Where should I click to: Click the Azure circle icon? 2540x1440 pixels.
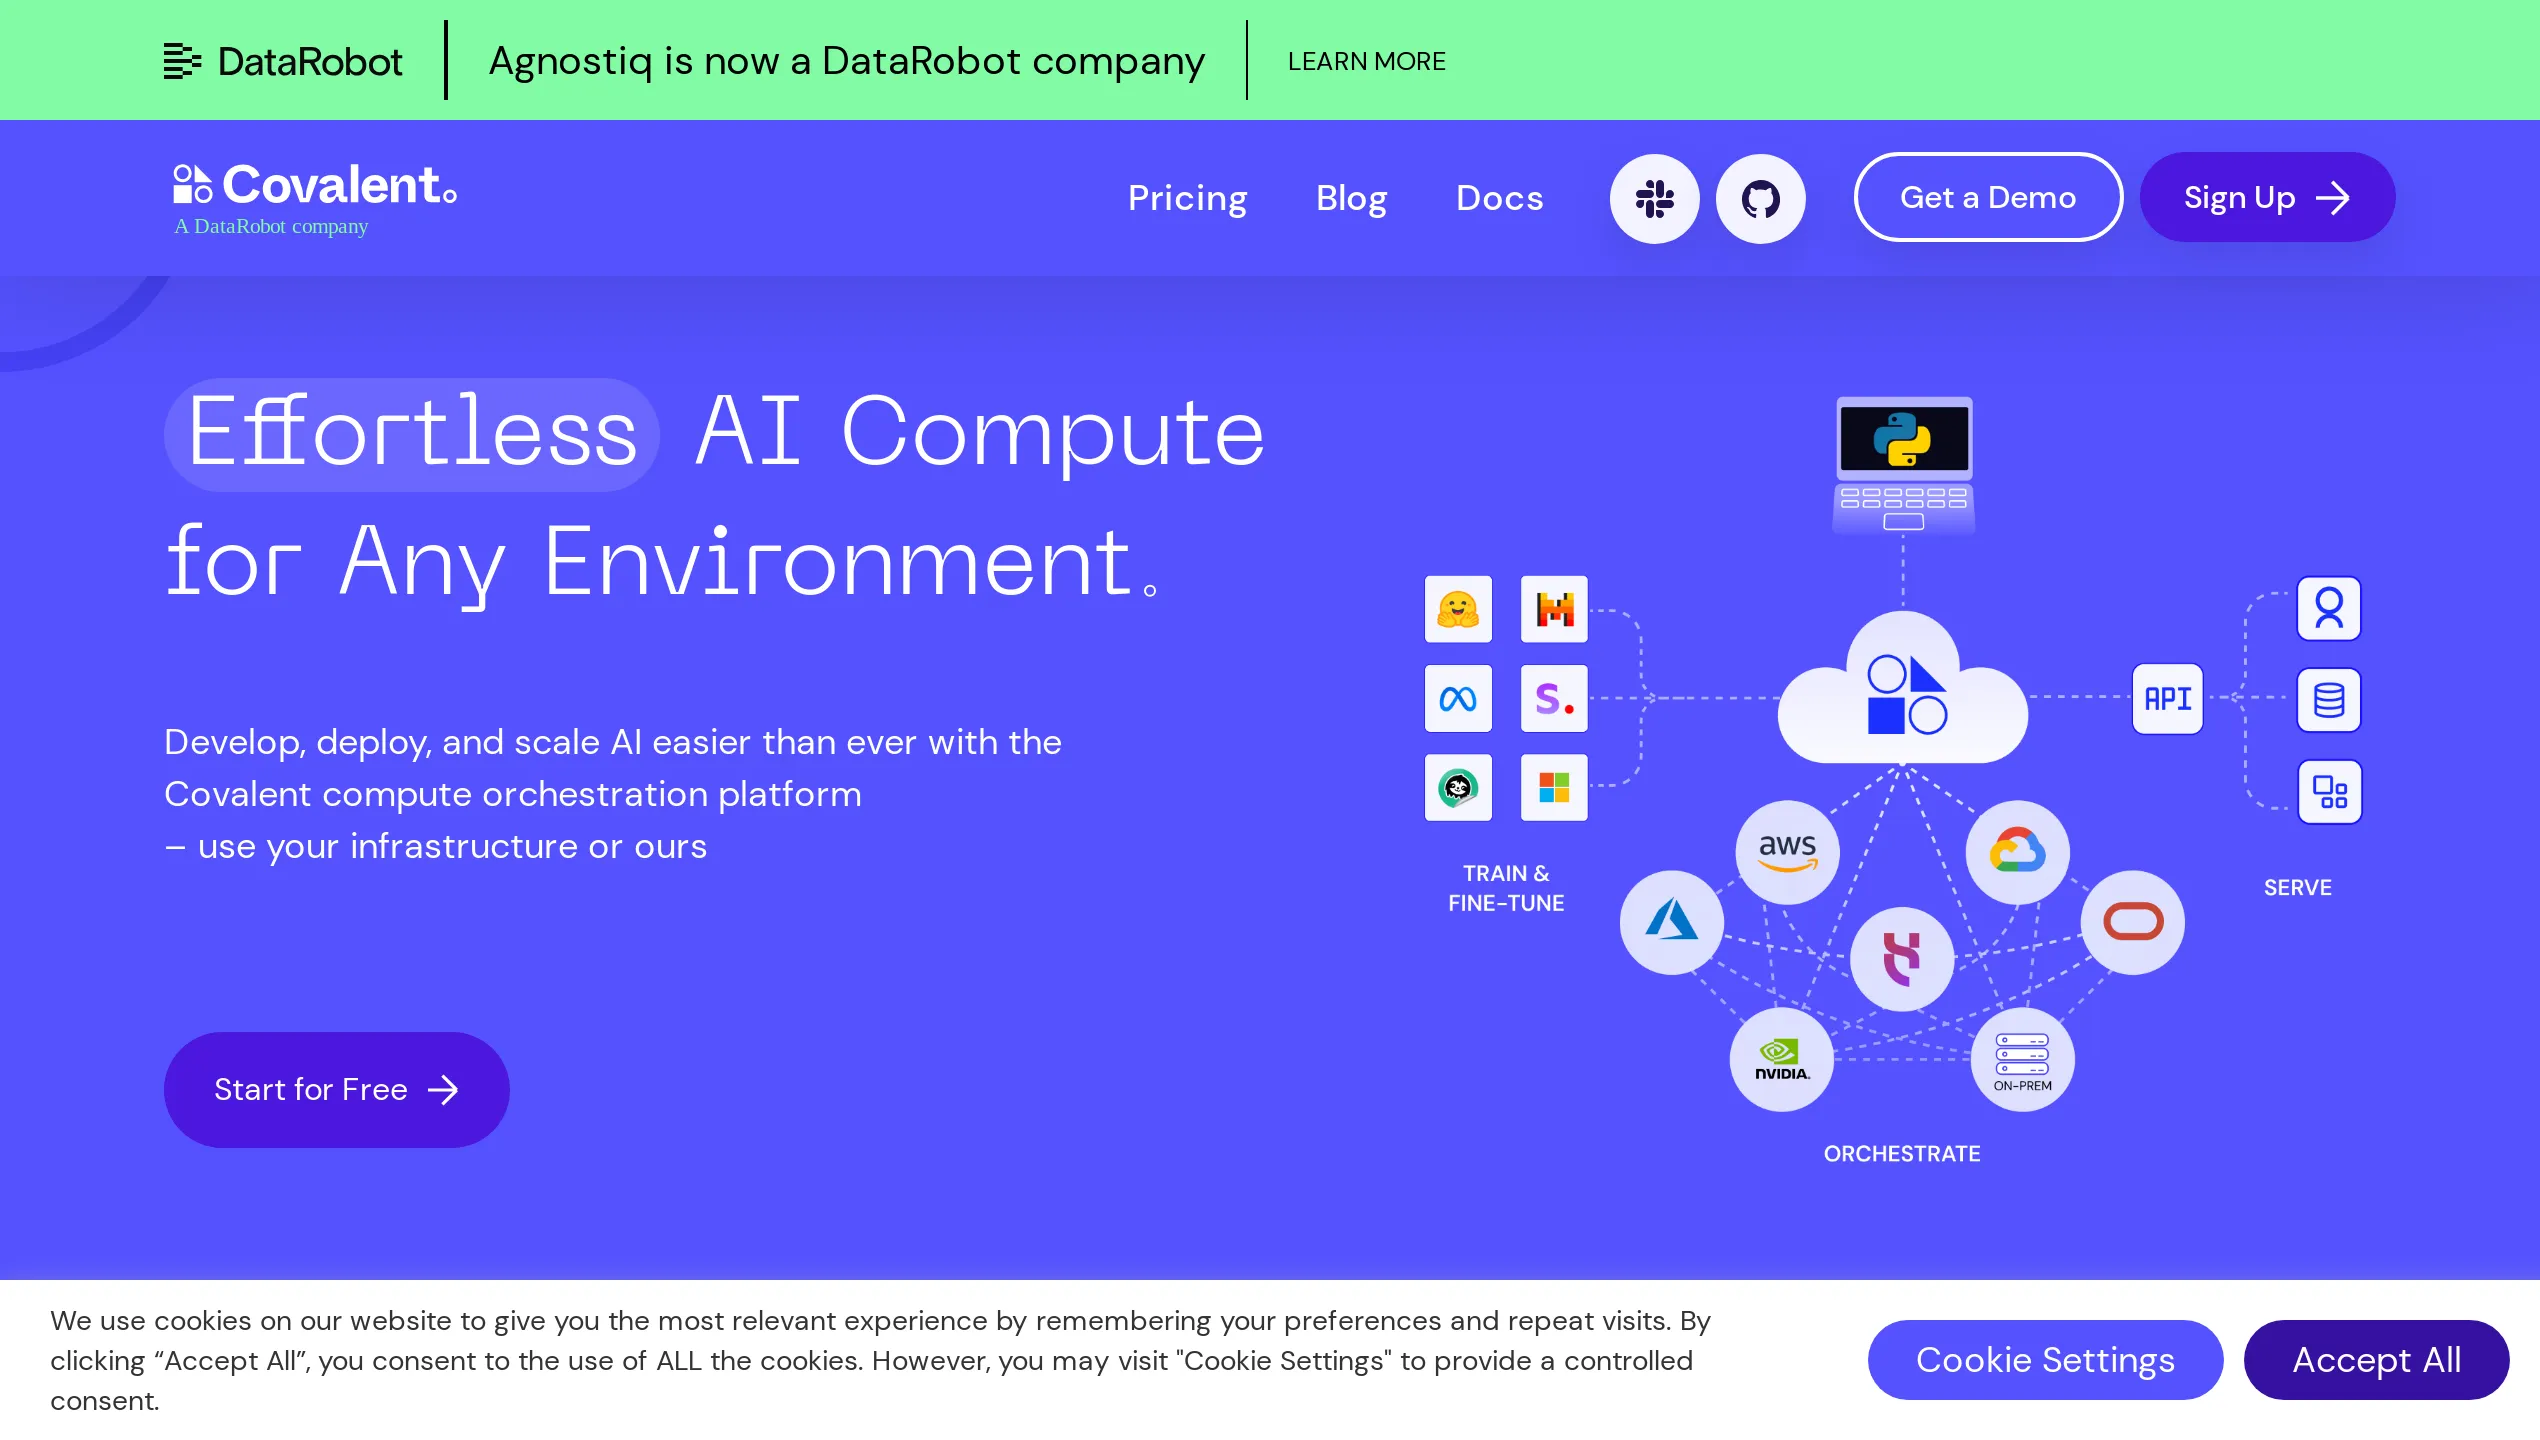click(x=1672, y=922)
